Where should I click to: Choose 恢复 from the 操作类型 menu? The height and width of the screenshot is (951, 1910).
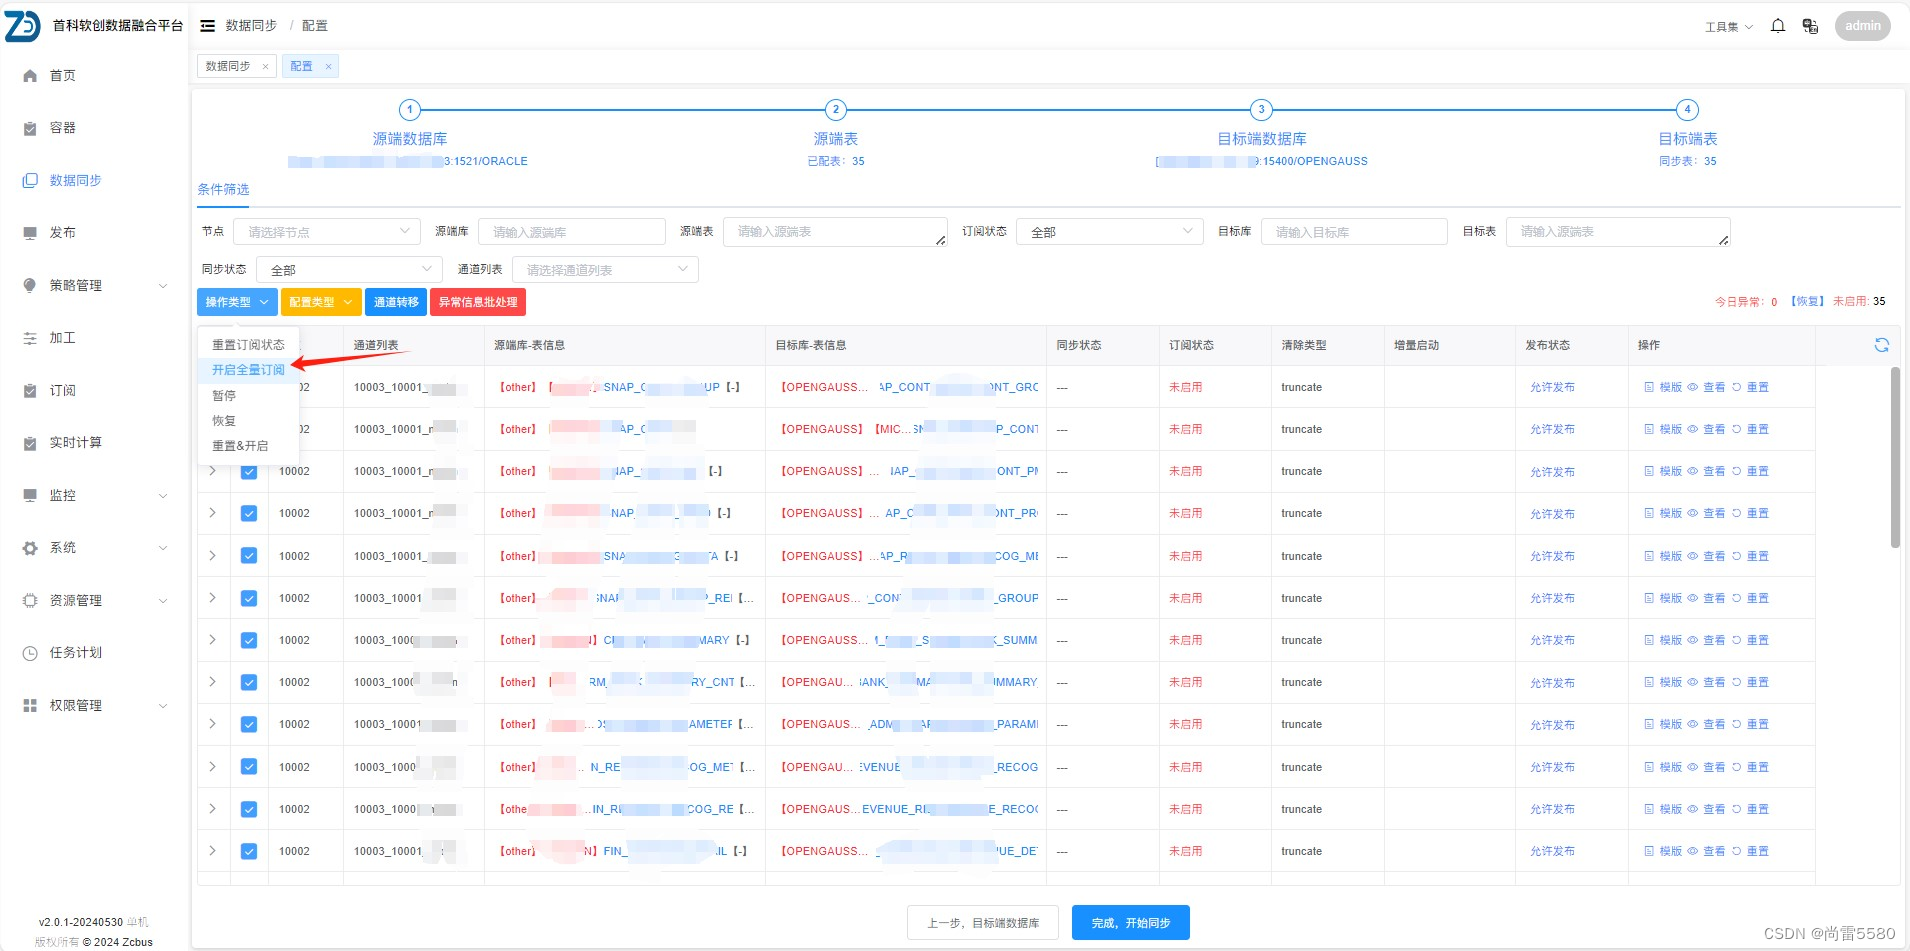248,421
